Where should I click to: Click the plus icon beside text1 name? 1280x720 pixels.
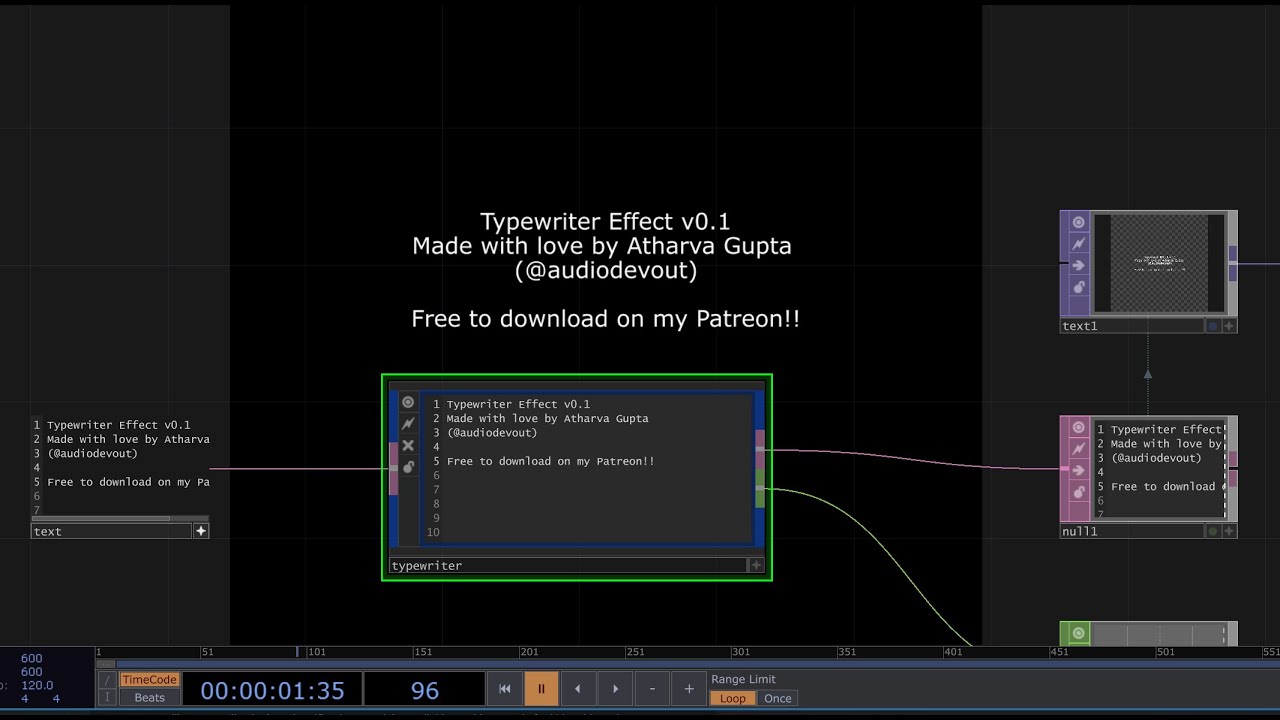click(1229, 326)
